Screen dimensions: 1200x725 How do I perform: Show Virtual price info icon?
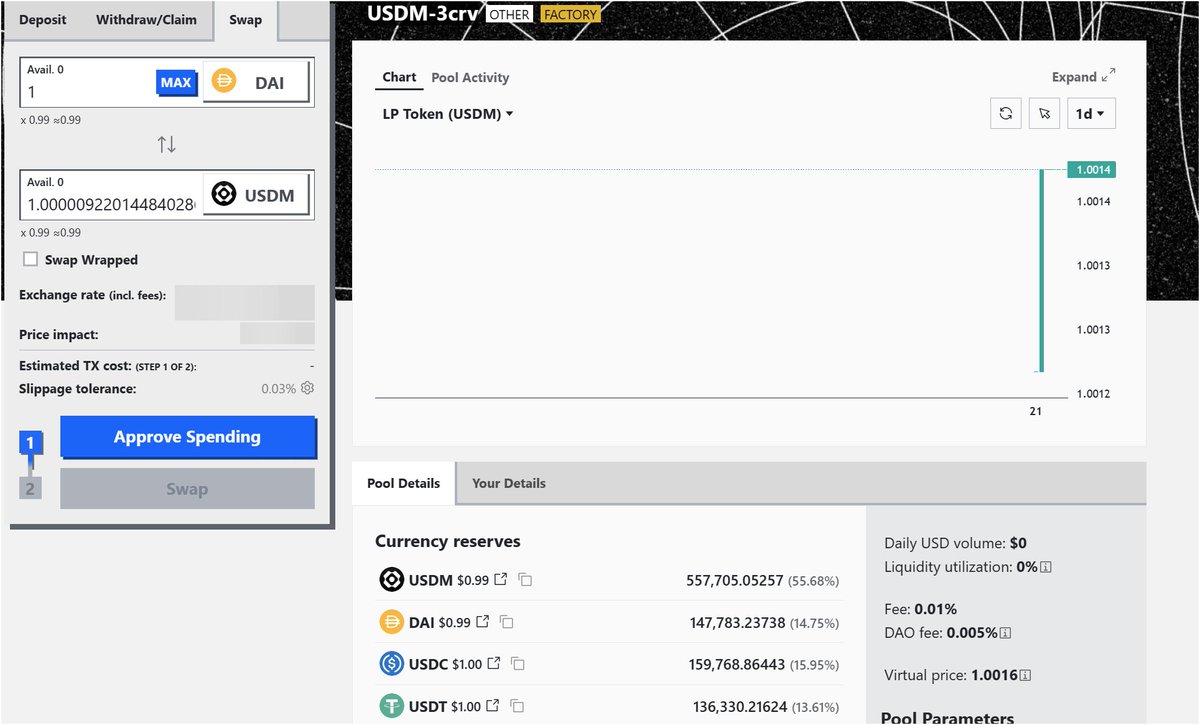pyautogui.click(x=1025, y=676)
